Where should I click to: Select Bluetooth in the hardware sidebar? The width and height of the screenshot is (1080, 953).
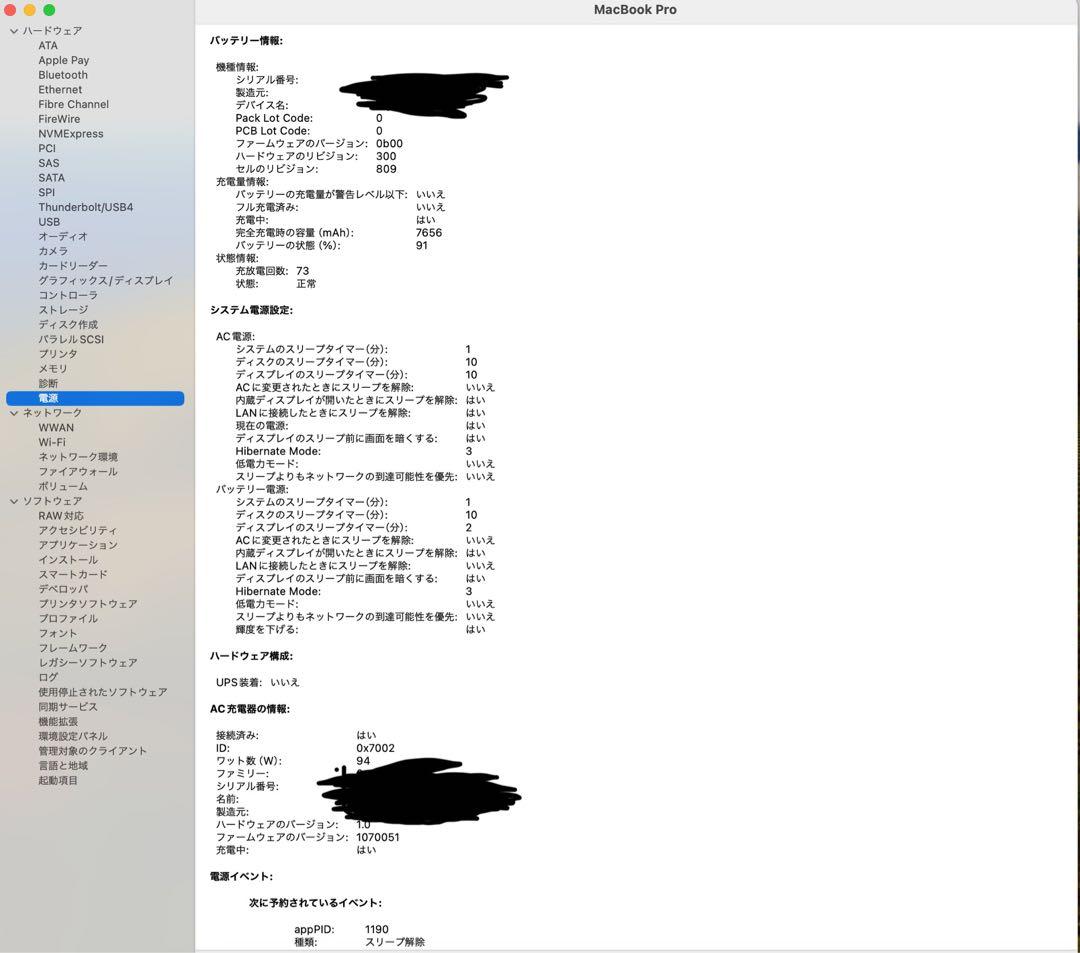pos(62,75)
